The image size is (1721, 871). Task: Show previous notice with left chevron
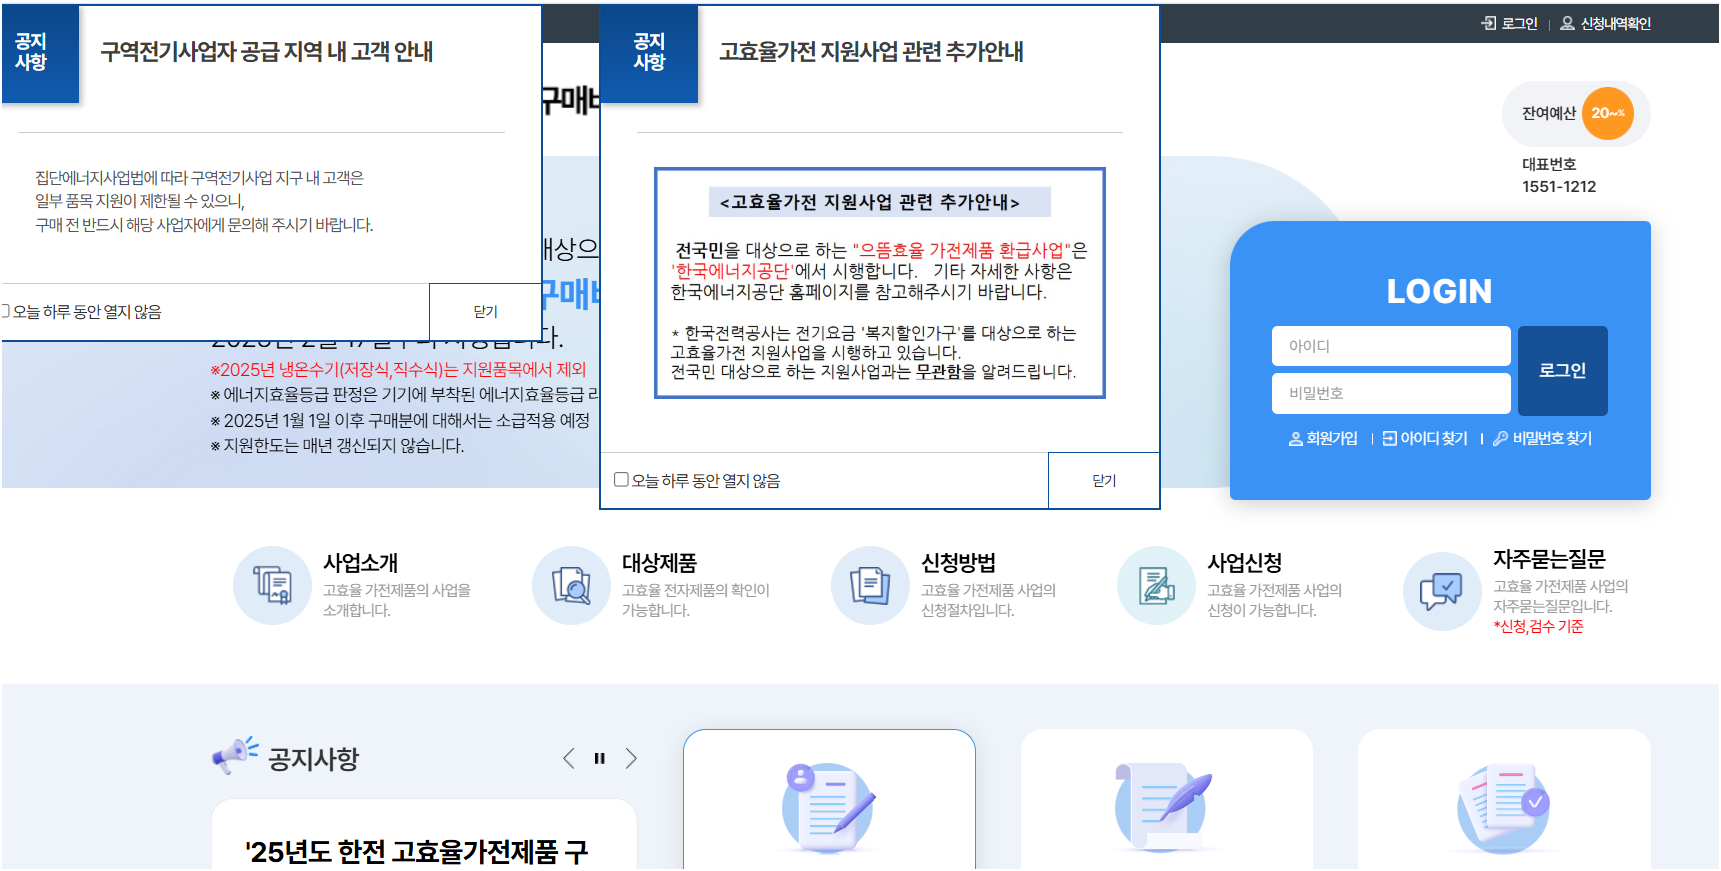tap(568, 759)
